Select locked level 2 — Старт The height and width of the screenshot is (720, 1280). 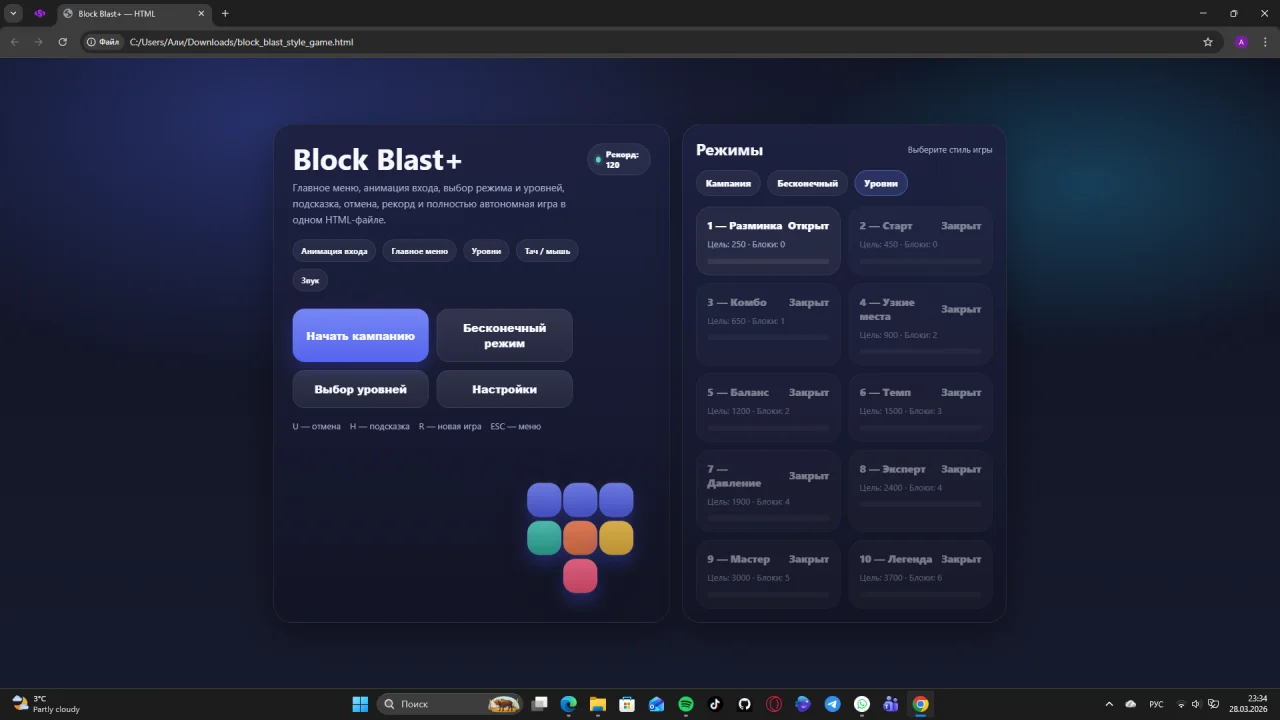920,241
